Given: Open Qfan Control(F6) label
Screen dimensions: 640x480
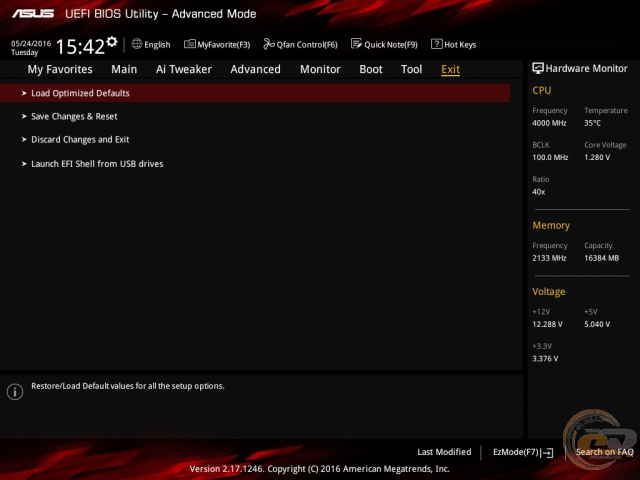Looking at the screenshot, I should click(x=307, y=45).
